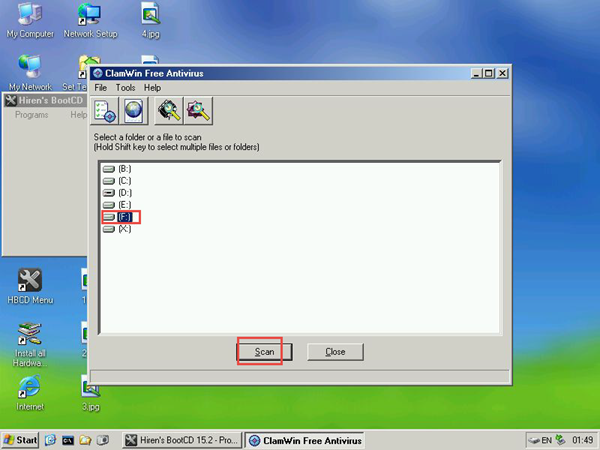Open My Network desktop icon
The image size is (600, 450).
(x=30, y=73)
